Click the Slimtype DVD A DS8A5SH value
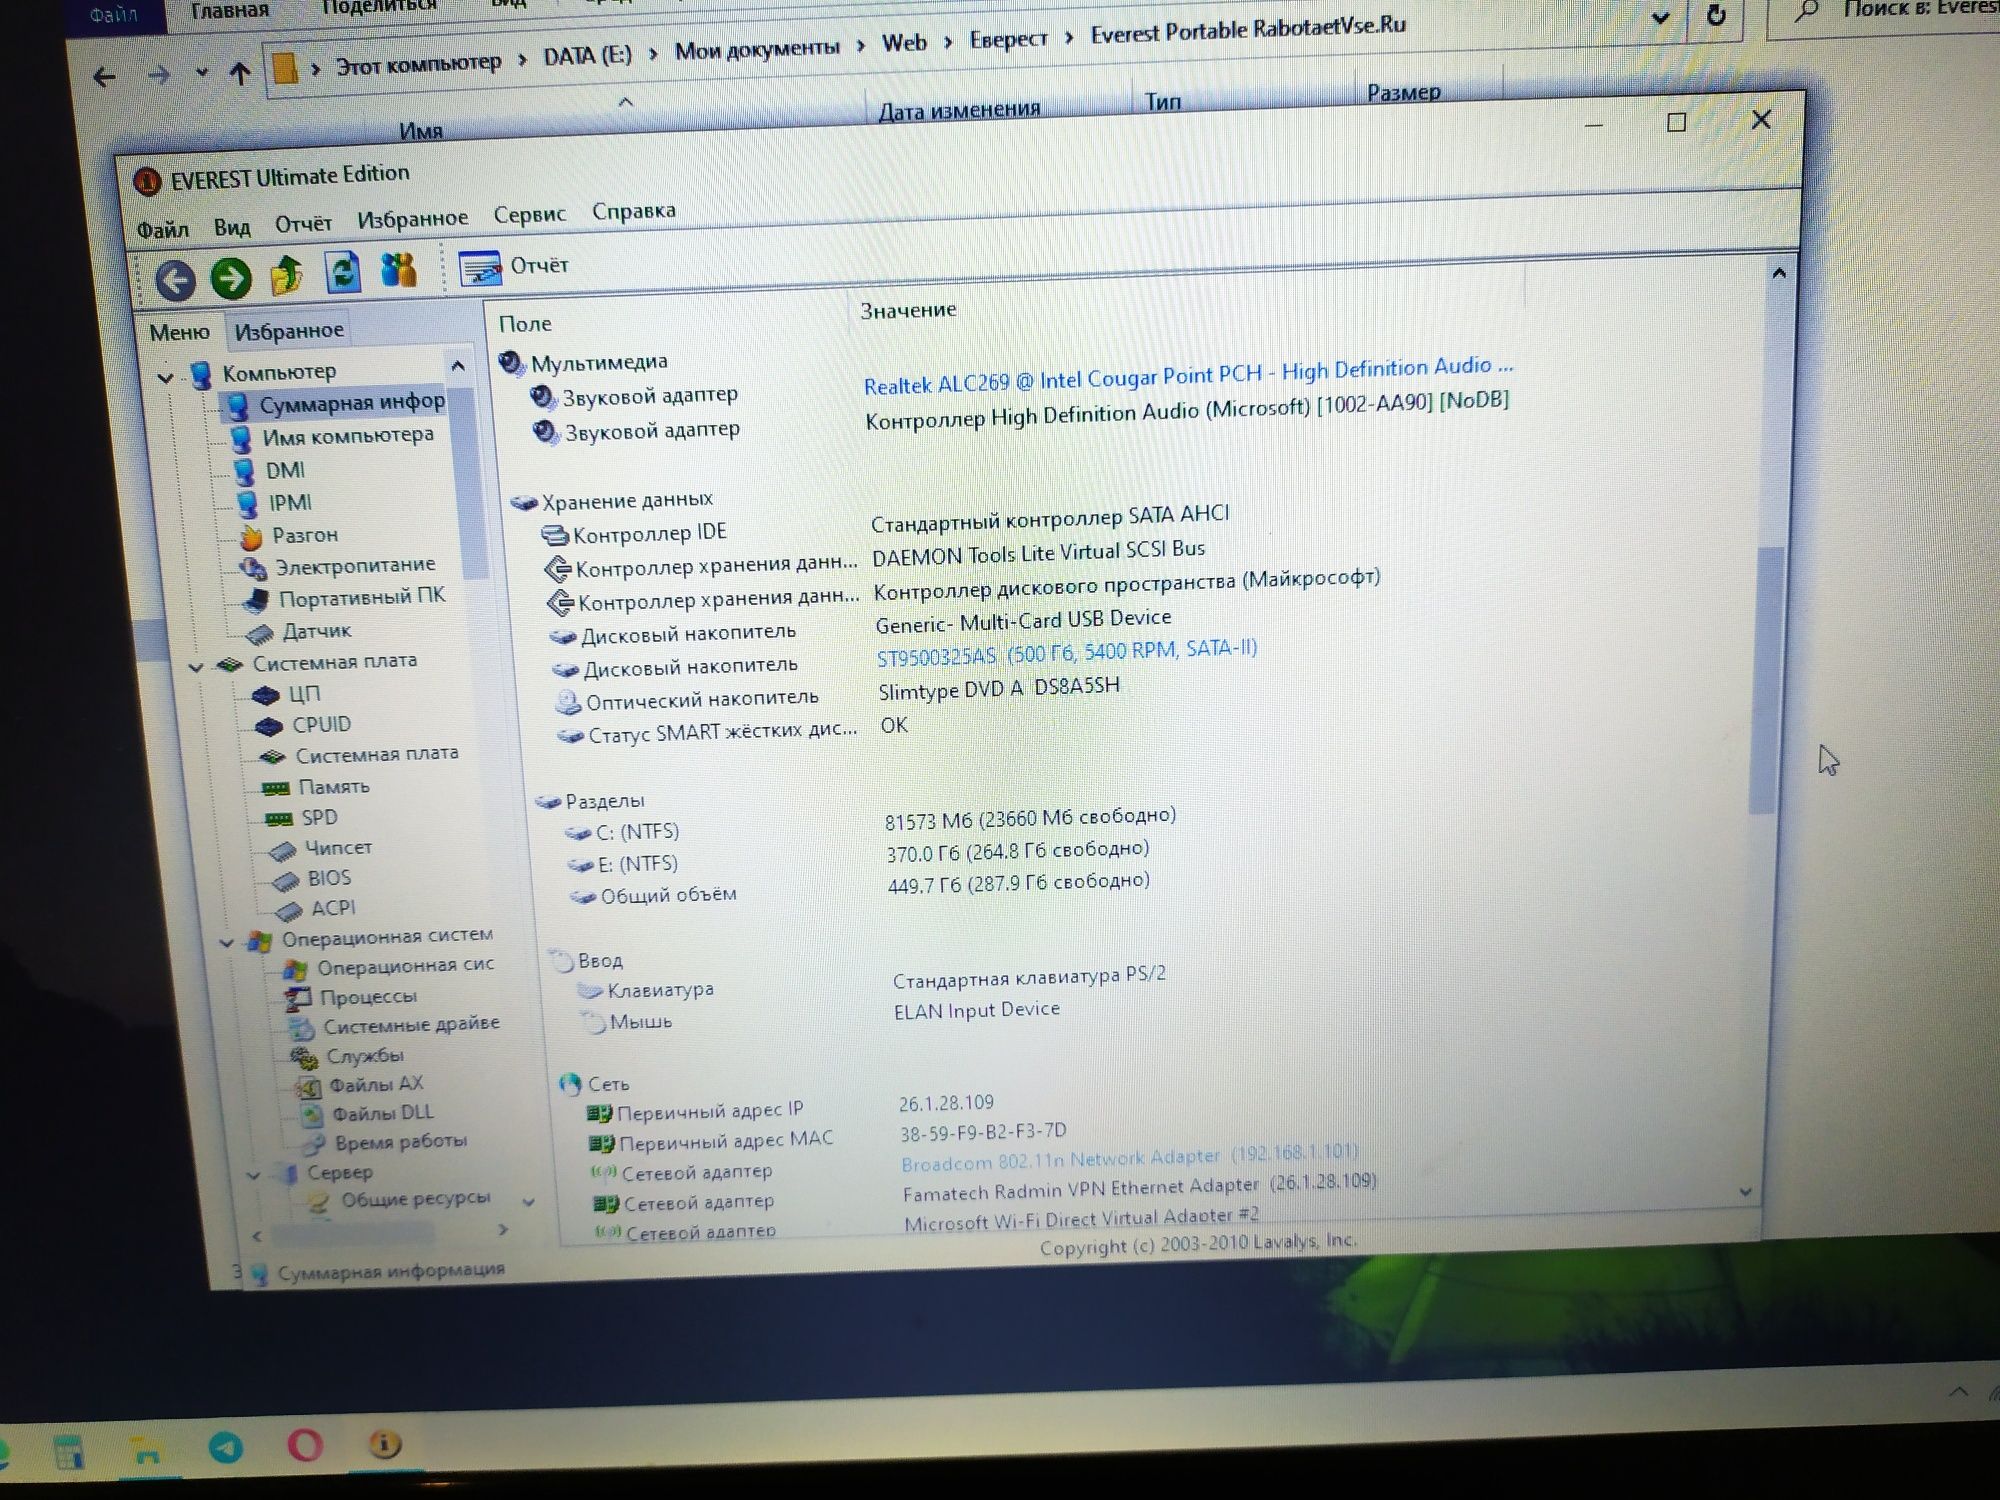Image resolution: width=2000 pixels, height=1500 pixels. pyautogui.click(x=999, y=690)
